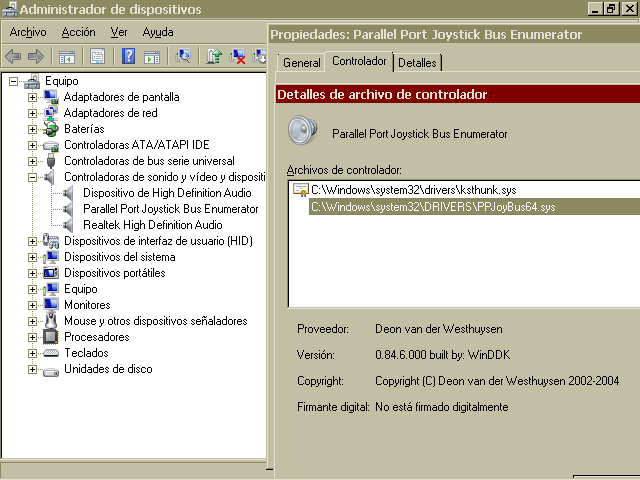640x480 pixels.
Task: Click the Properties toolbar icon
Action: 97,56
